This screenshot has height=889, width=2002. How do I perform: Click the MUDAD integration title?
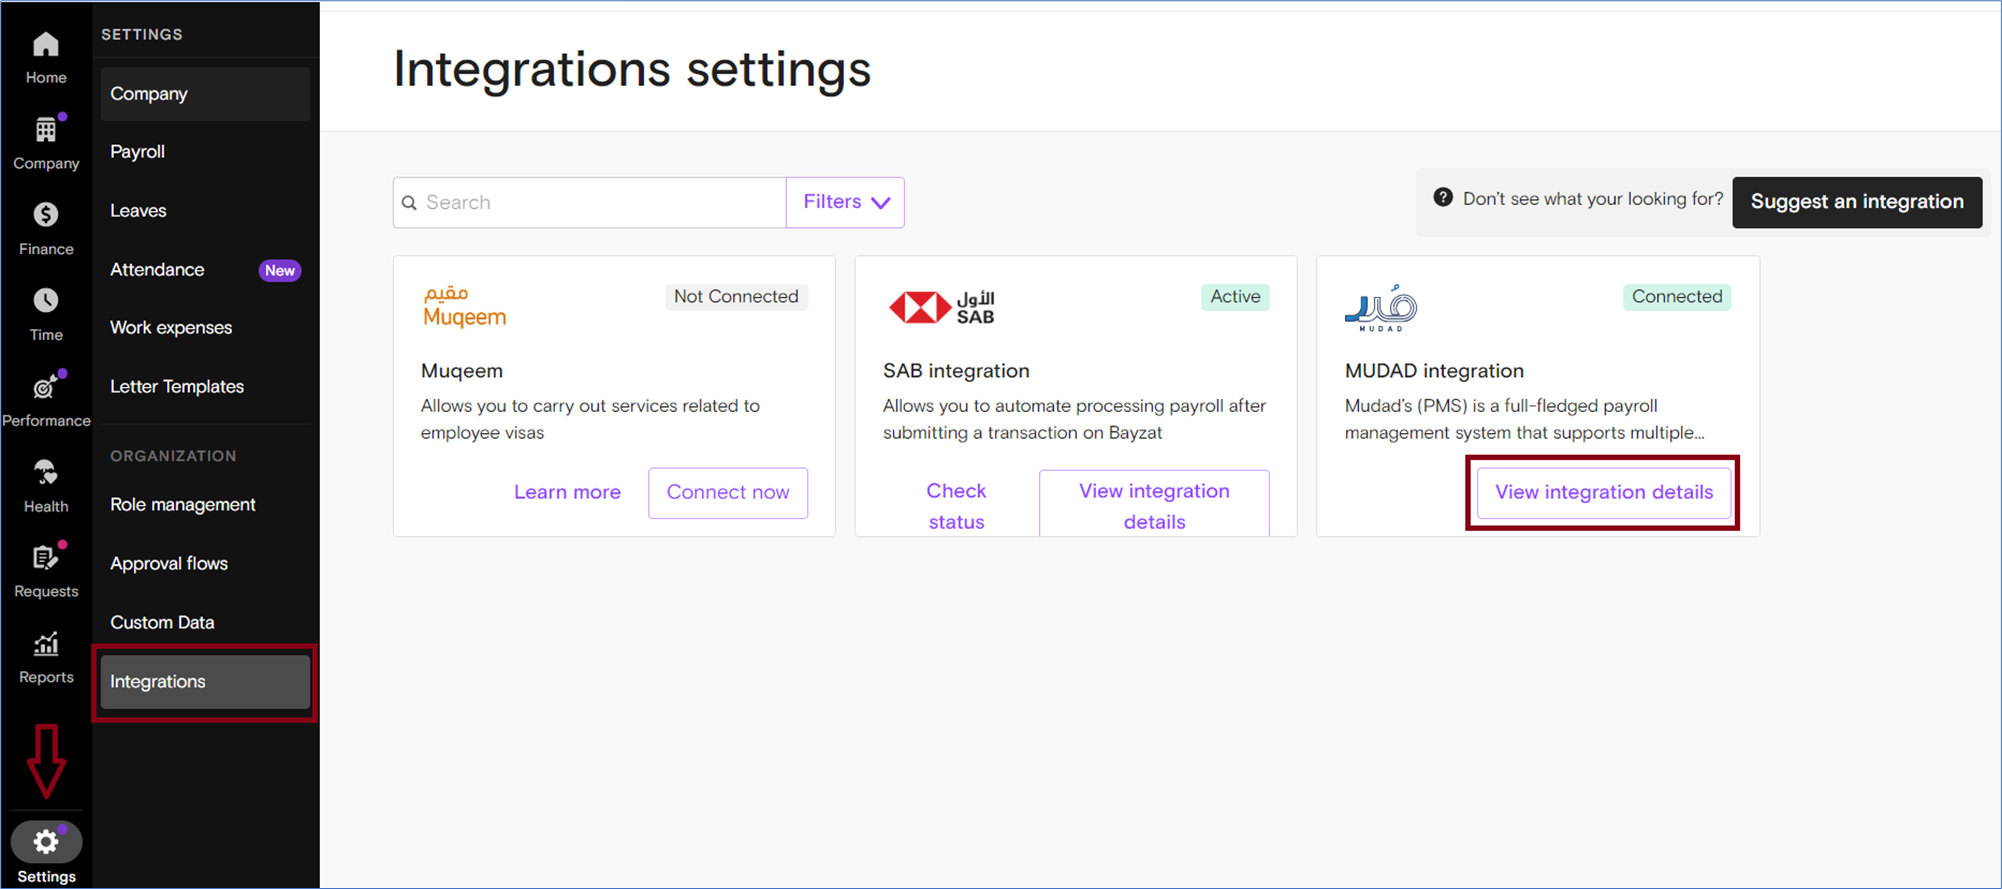1434,371
